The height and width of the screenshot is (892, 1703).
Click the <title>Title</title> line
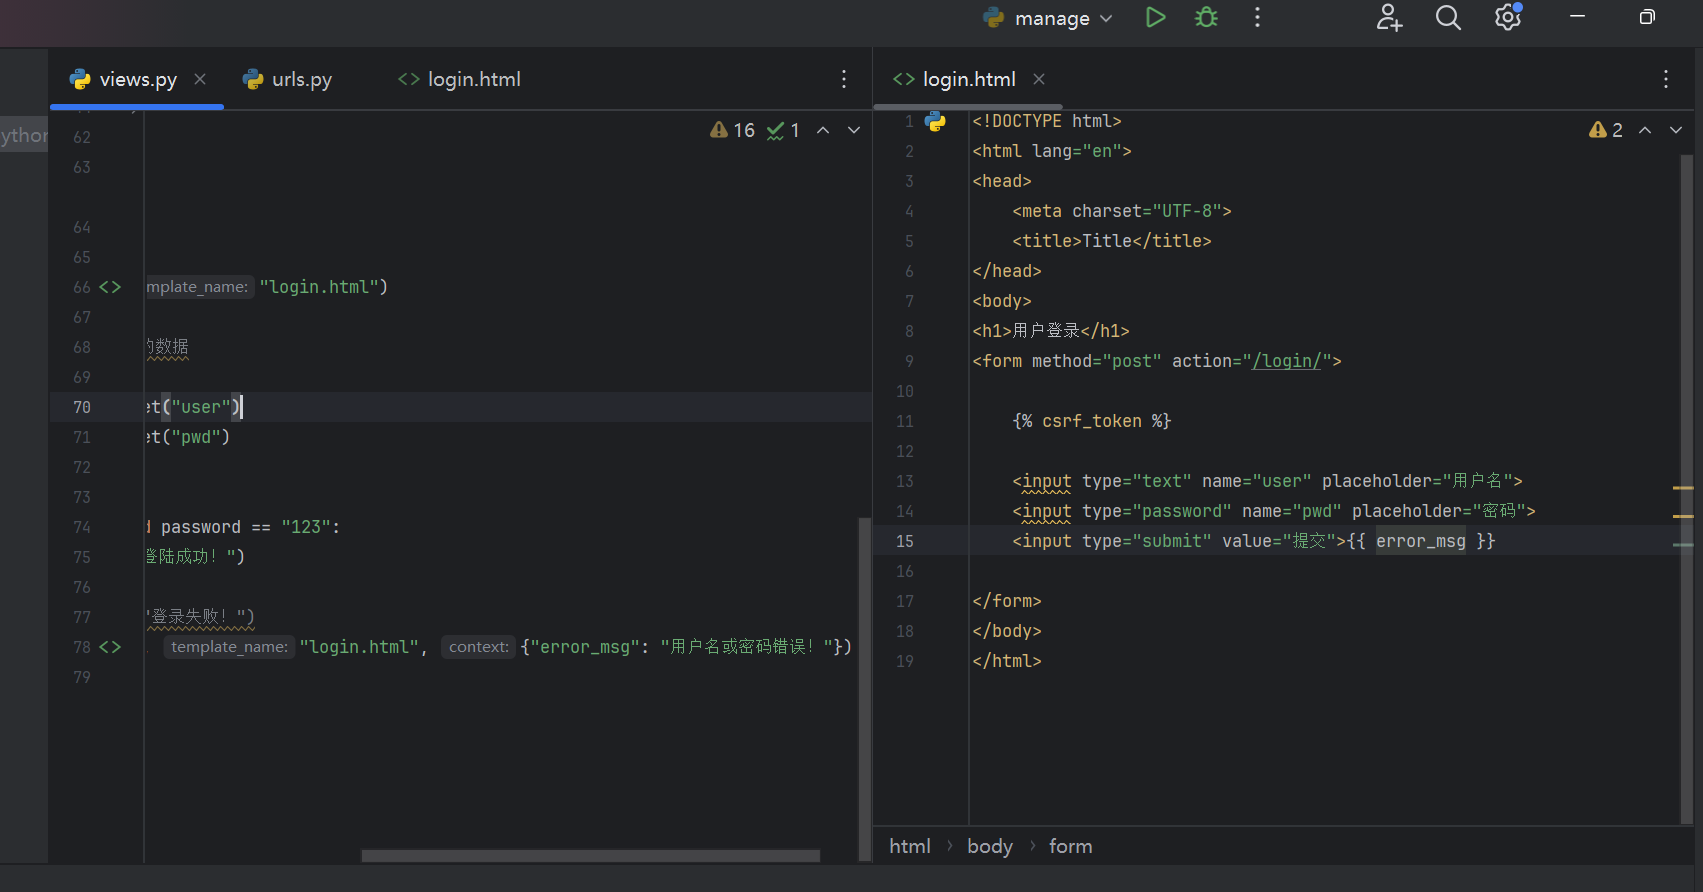point(1112,241)
